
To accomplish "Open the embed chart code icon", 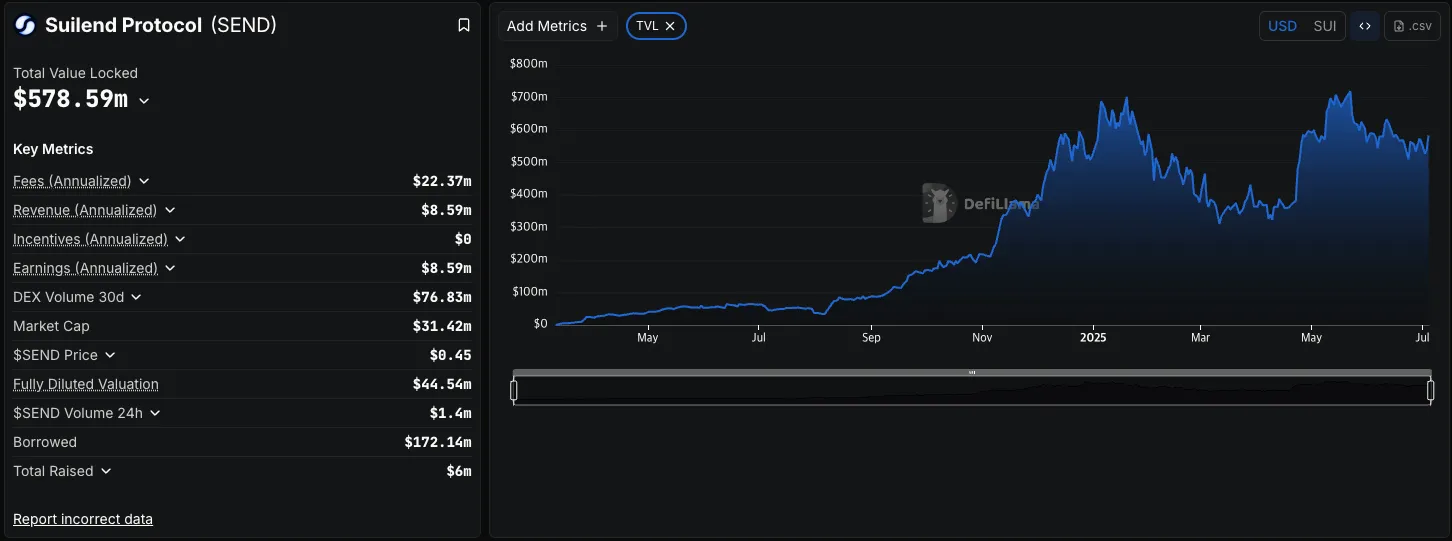I will (1365, 26).
